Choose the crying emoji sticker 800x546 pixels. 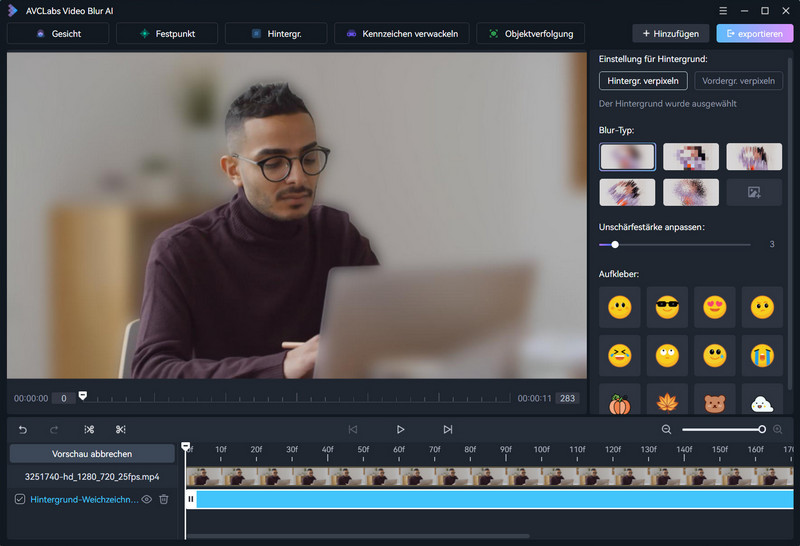(762, 355)
